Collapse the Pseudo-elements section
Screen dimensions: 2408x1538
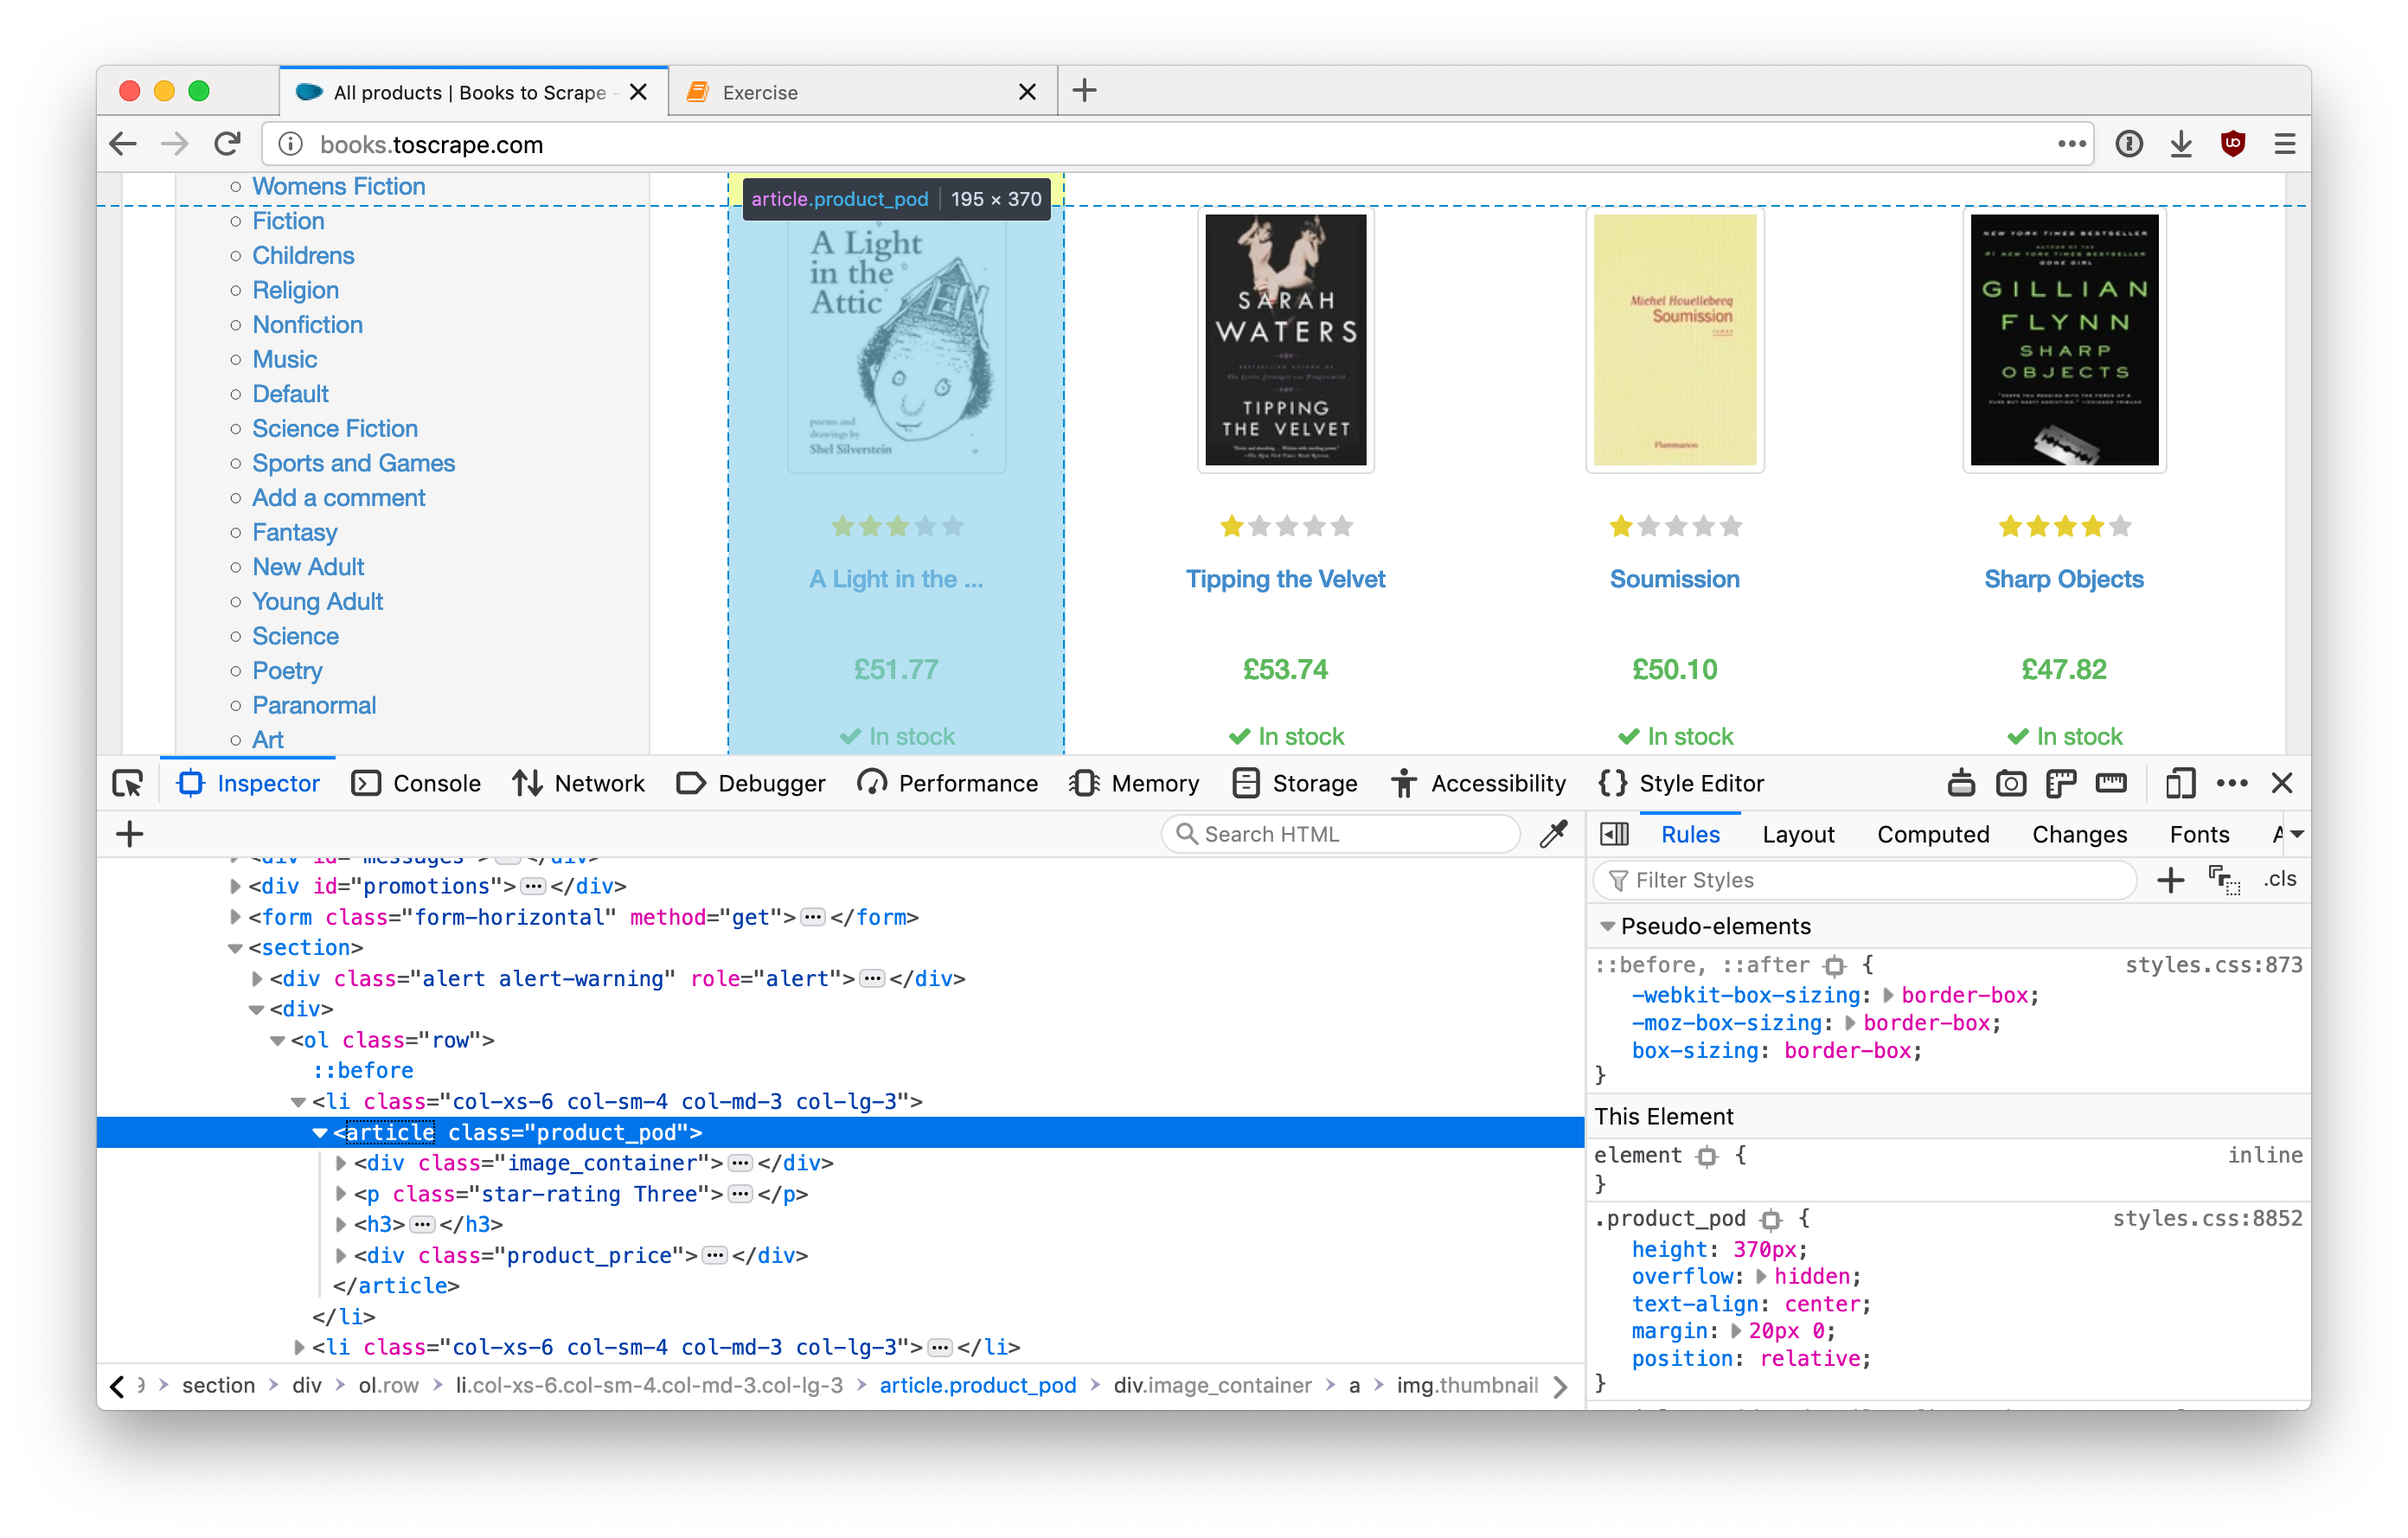click(x=1608, y=926)
